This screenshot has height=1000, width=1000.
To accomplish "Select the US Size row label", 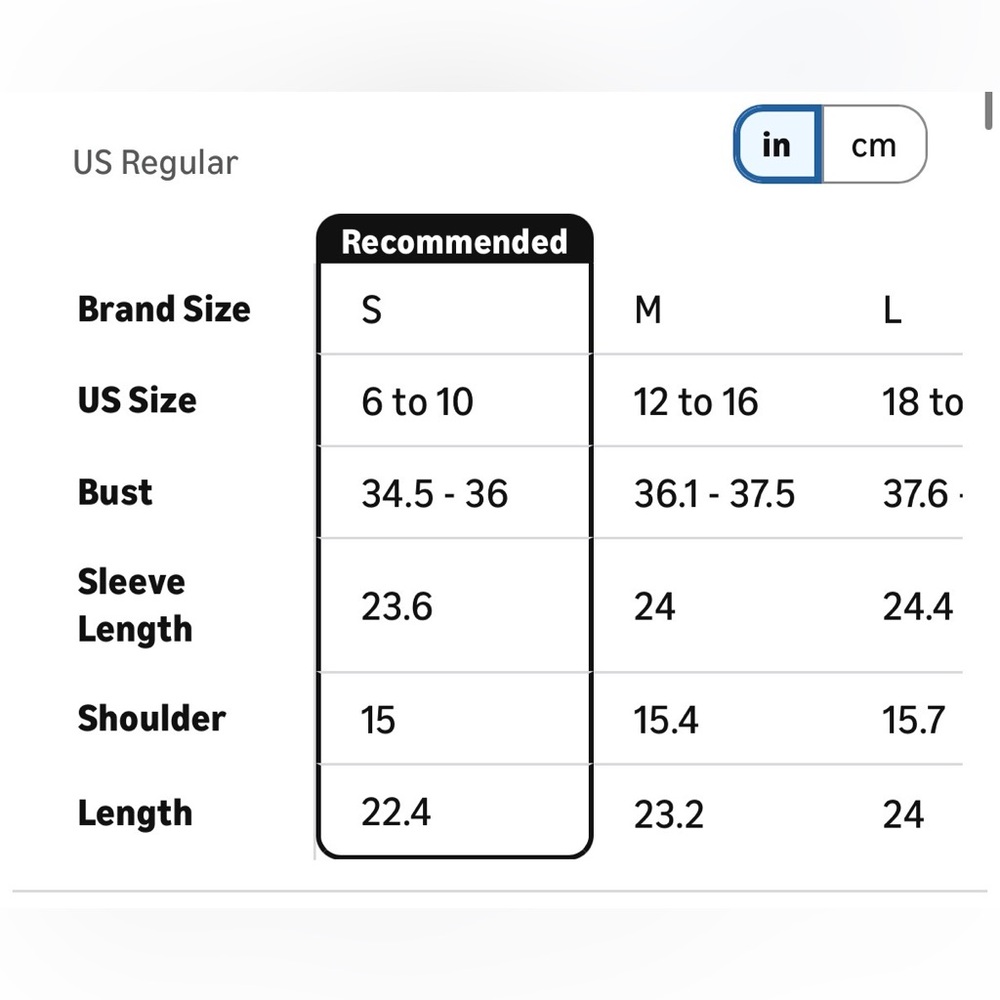I will 137,401.
